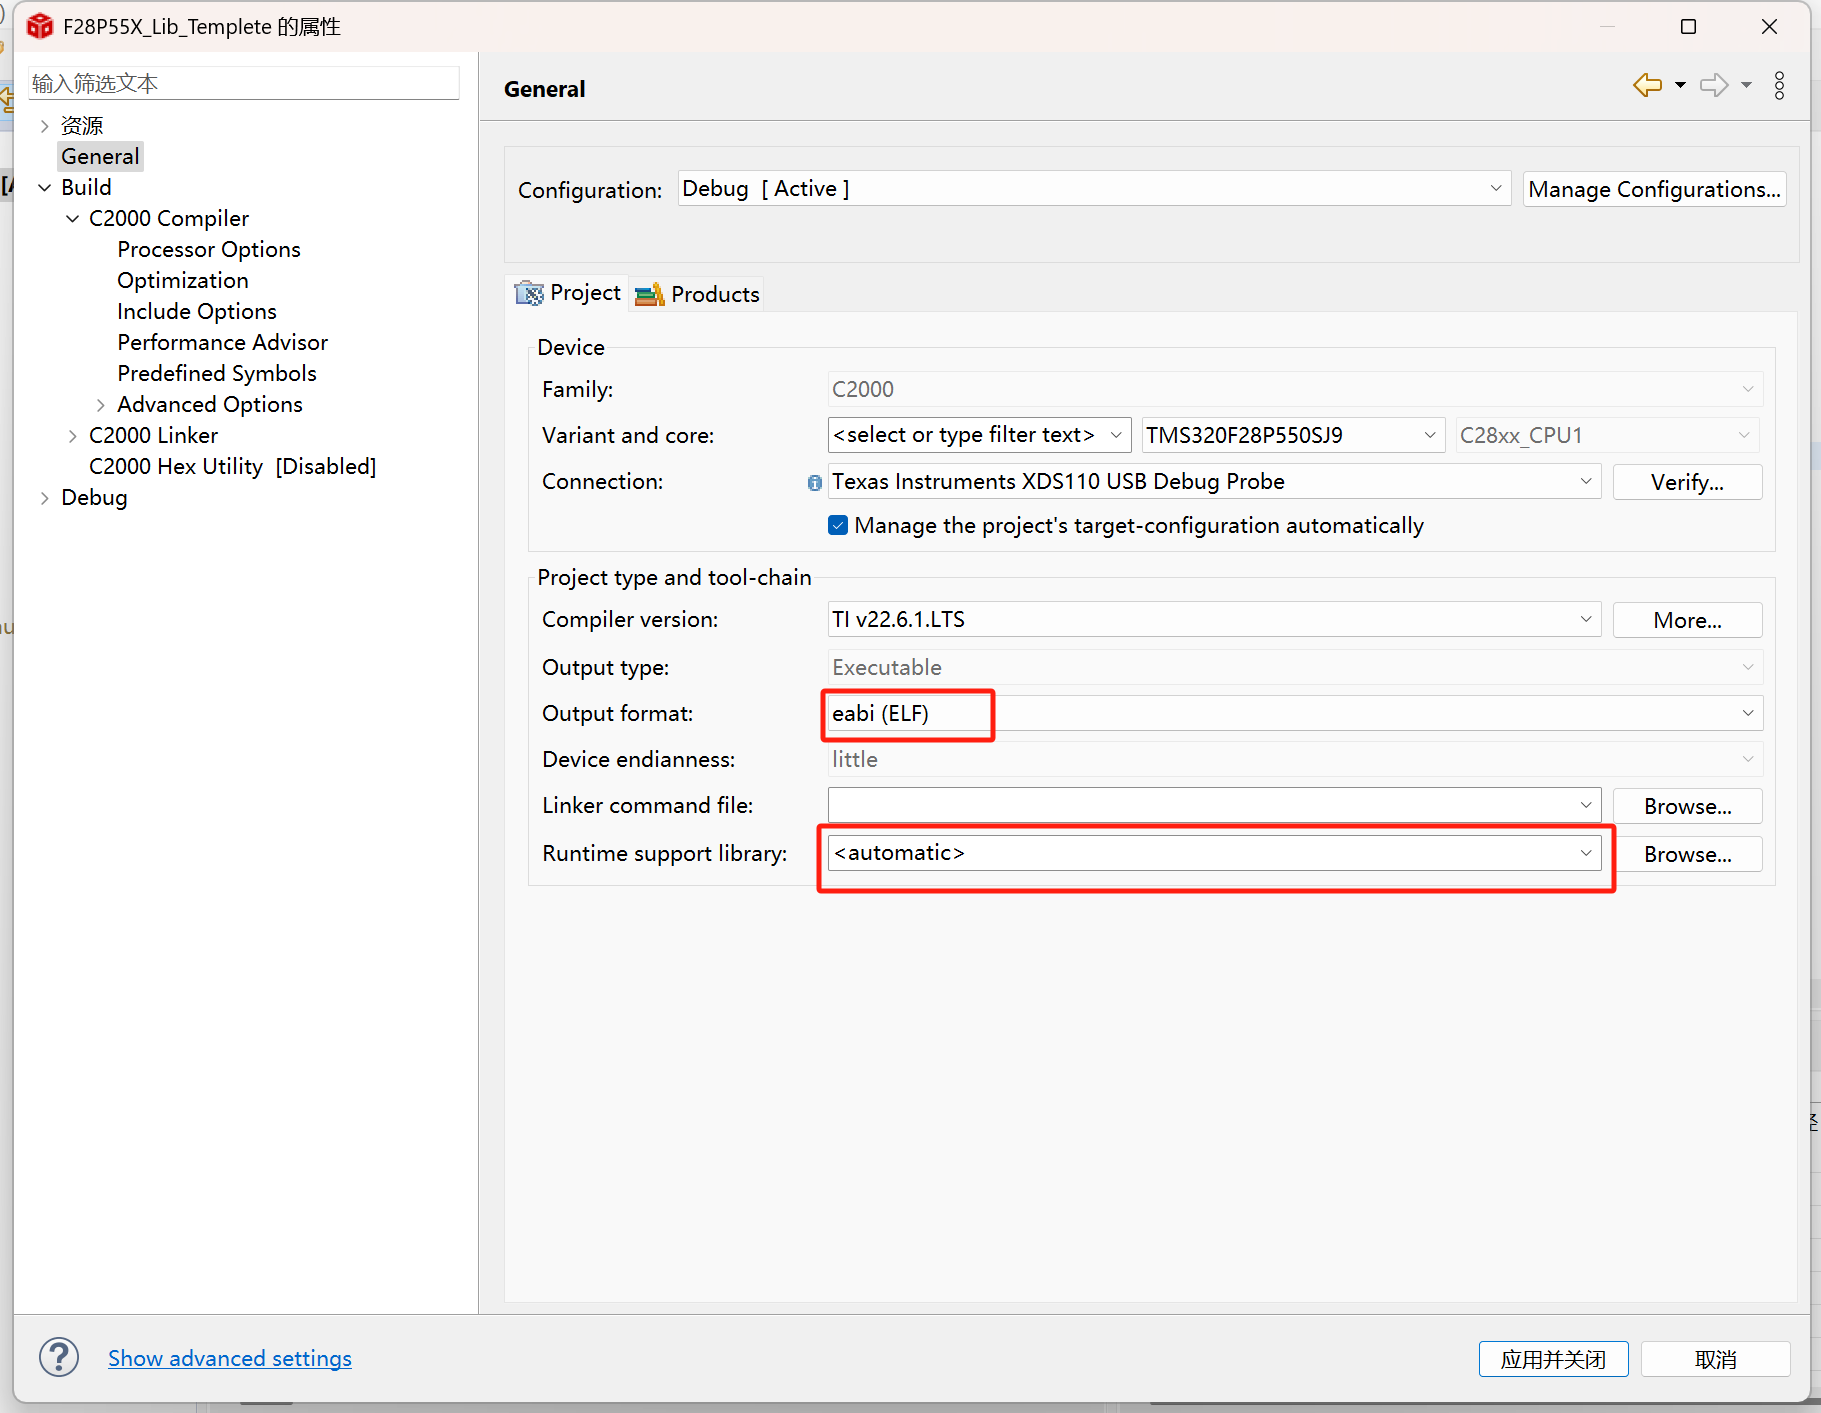1821x1413 pixels.
Task: Open the forward history dropdown arrow
Action: (x=1746, y=85)
